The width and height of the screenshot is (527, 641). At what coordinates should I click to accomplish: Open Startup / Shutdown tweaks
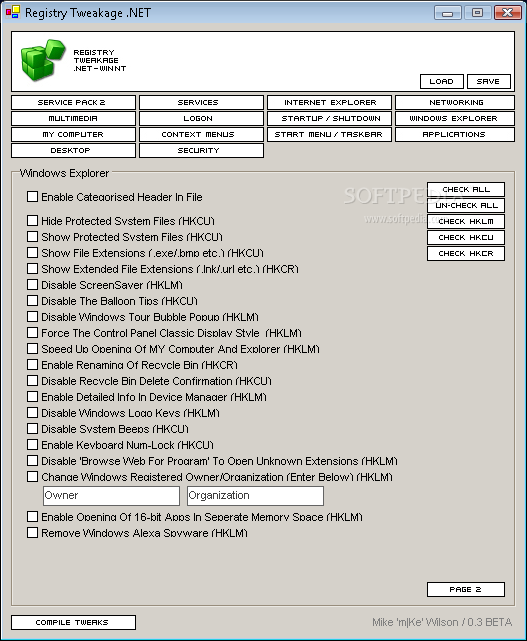[x=329, y=118]
